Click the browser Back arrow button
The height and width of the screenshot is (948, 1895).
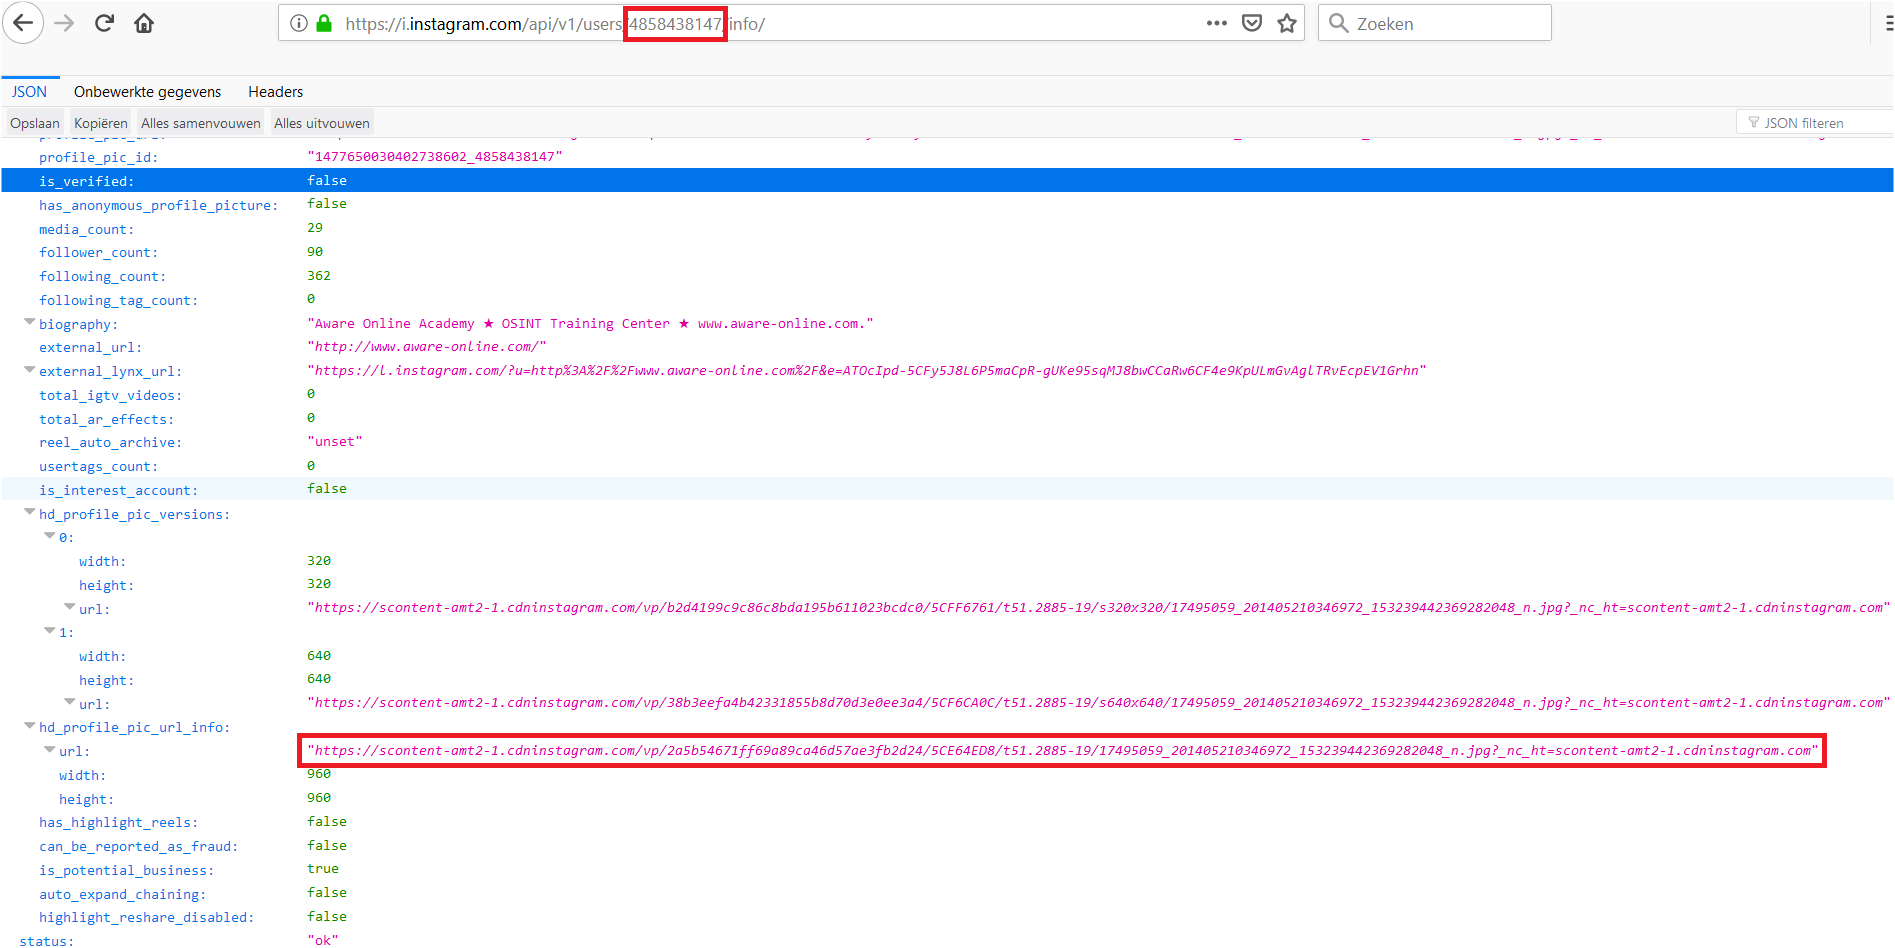click(23, 23)
